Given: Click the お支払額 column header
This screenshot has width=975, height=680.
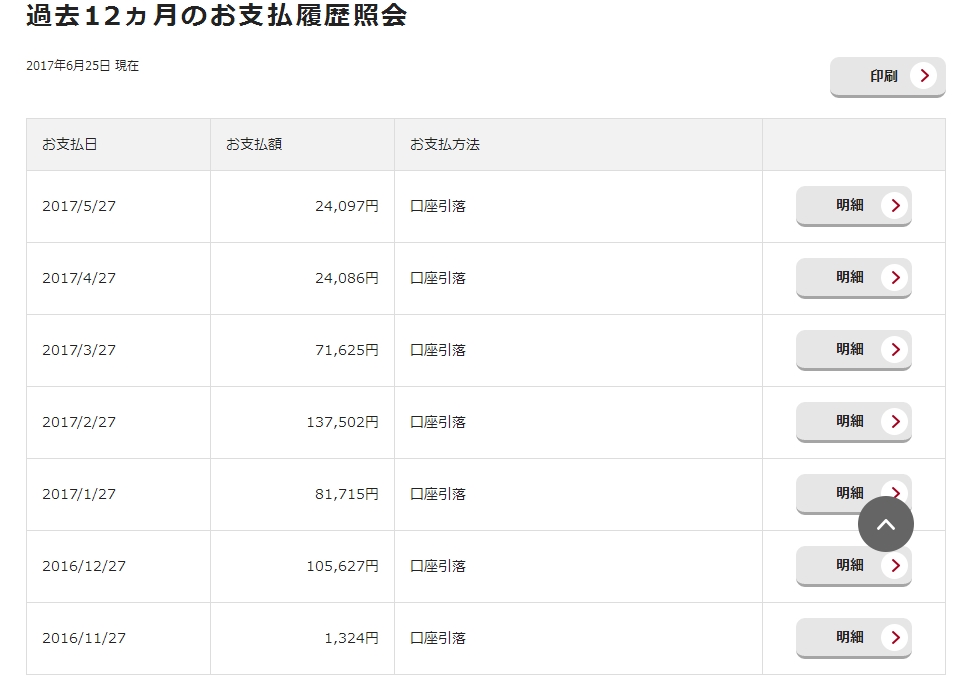Looking at the screenshot, I should 302,144.
